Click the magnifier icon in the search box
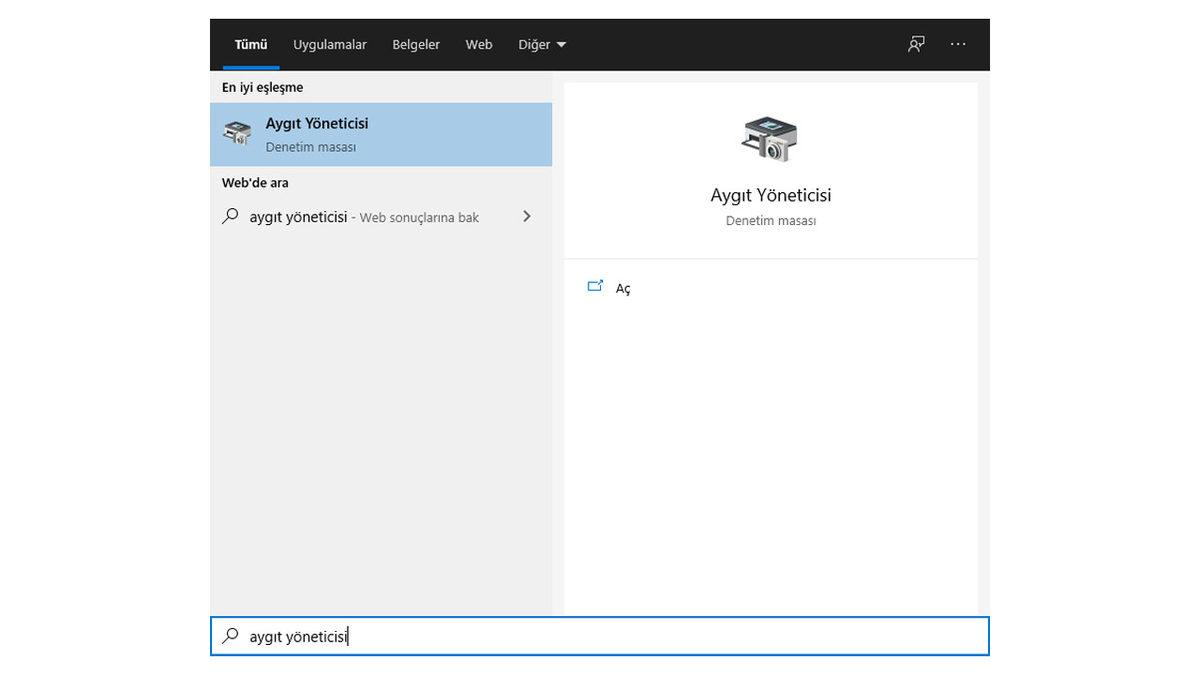Viewport: 1200px width, 675px height. point(230,636)
